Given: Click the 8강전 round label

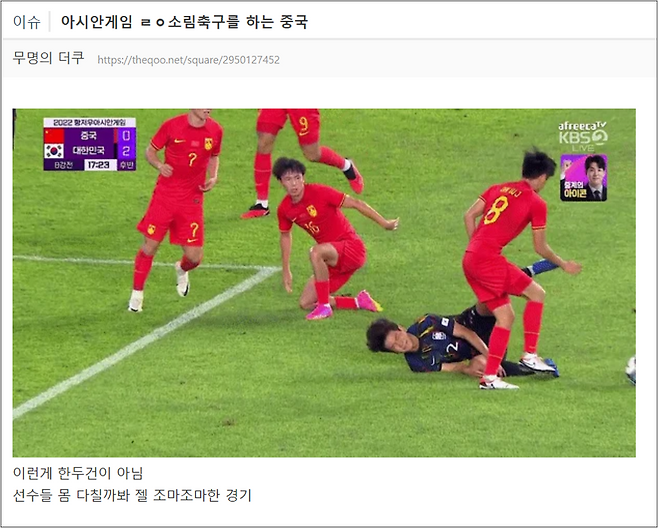Looking at the screenshot, I should (64, 165).
